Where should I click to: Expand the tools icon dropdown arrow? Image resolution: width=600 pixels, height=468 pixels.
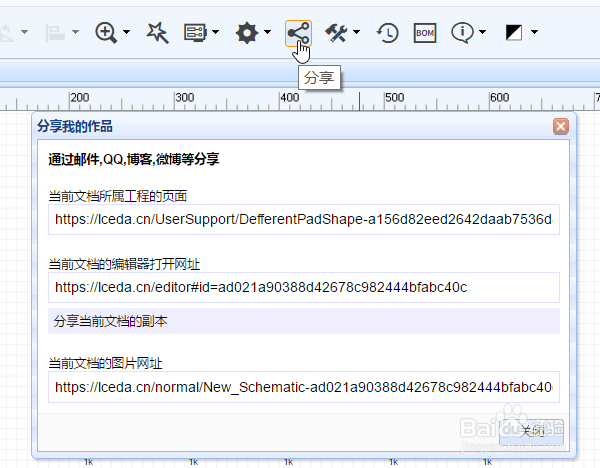point(356,32)
